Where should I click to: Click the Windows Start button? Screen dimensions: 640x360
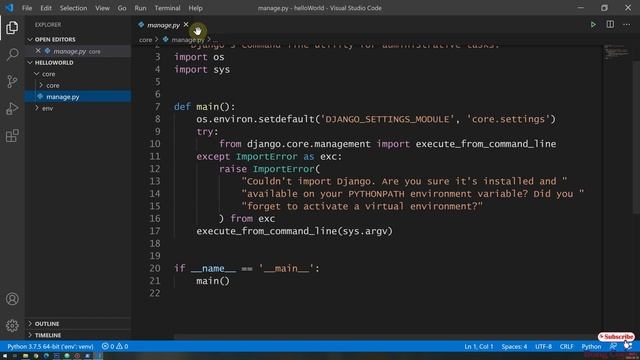click(4, 356)
